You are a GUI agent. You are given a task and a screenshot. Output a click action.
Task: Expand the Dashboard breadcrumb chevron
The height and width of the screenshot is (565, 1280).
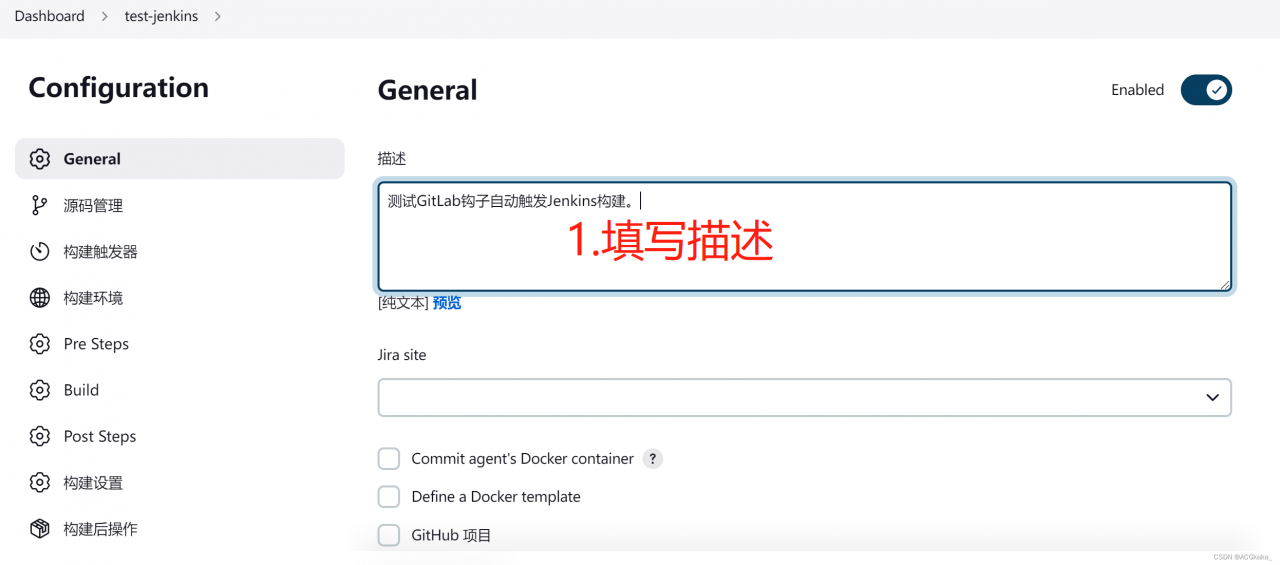(106, 16)
